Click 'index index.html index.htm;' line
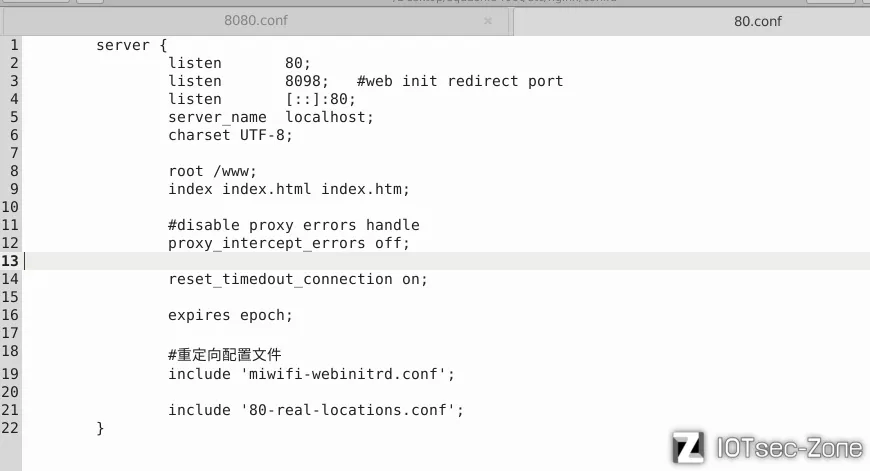The image size is (870, 471). click(x=289, y=189)
